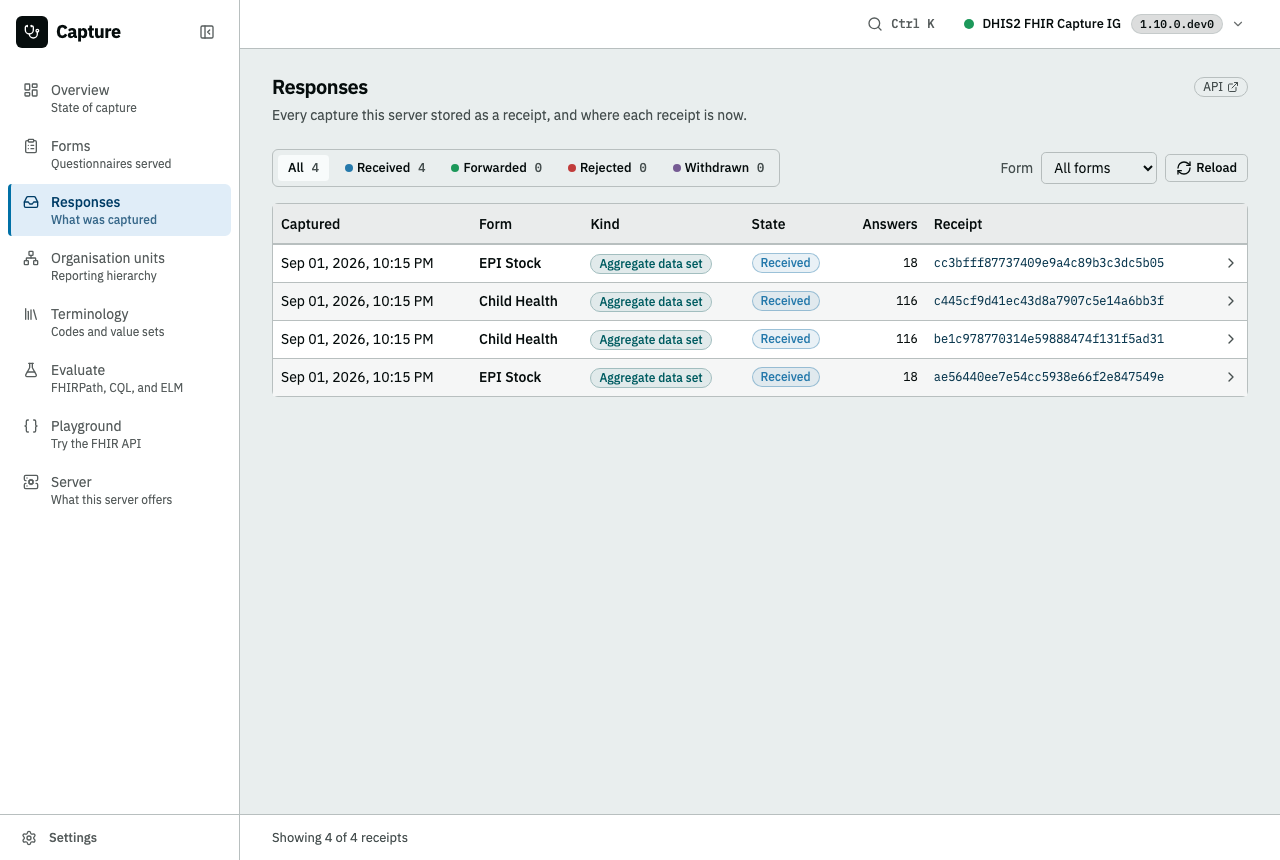This screenshot has height=860, width=1280.
Task: Expand the receipt row be1c978770314e59 chevron
Action: 1231,339
